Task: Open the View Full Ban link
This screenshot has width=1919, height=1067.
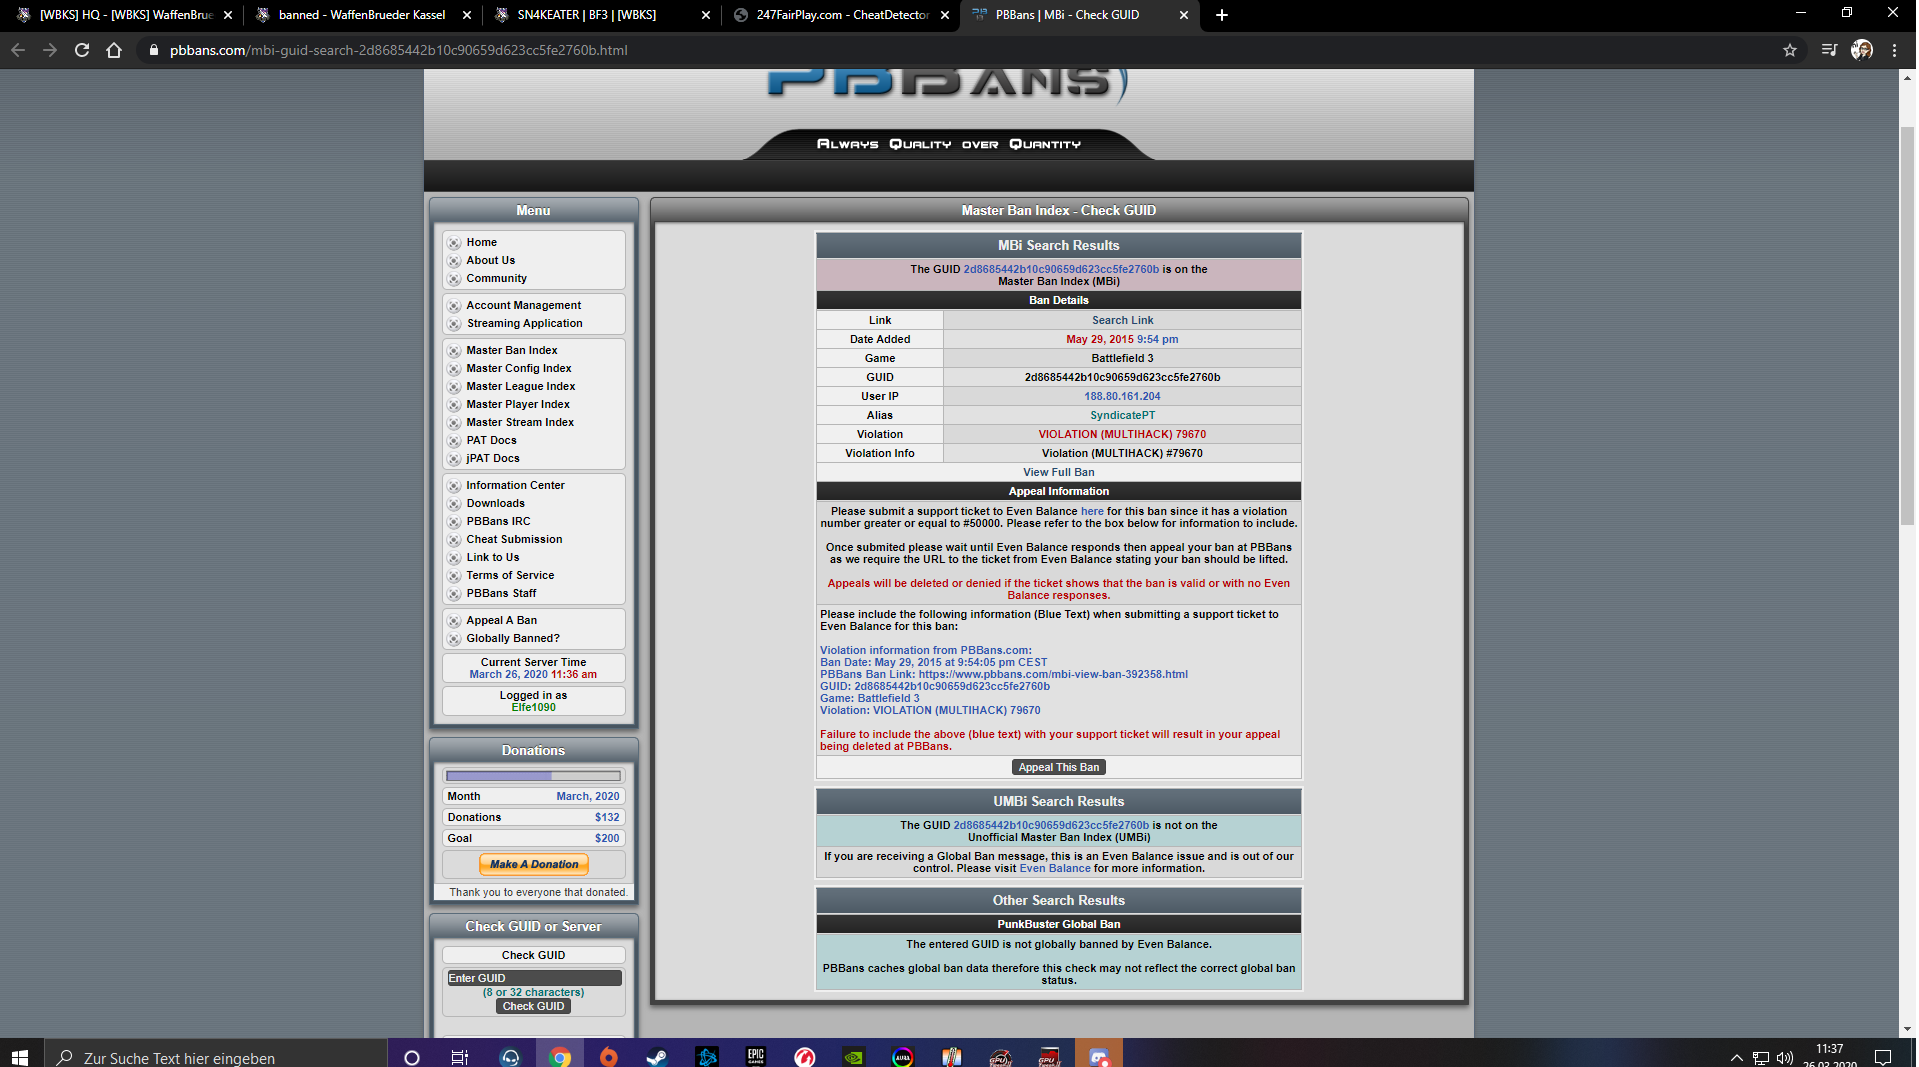Action: pos(1058,472)
